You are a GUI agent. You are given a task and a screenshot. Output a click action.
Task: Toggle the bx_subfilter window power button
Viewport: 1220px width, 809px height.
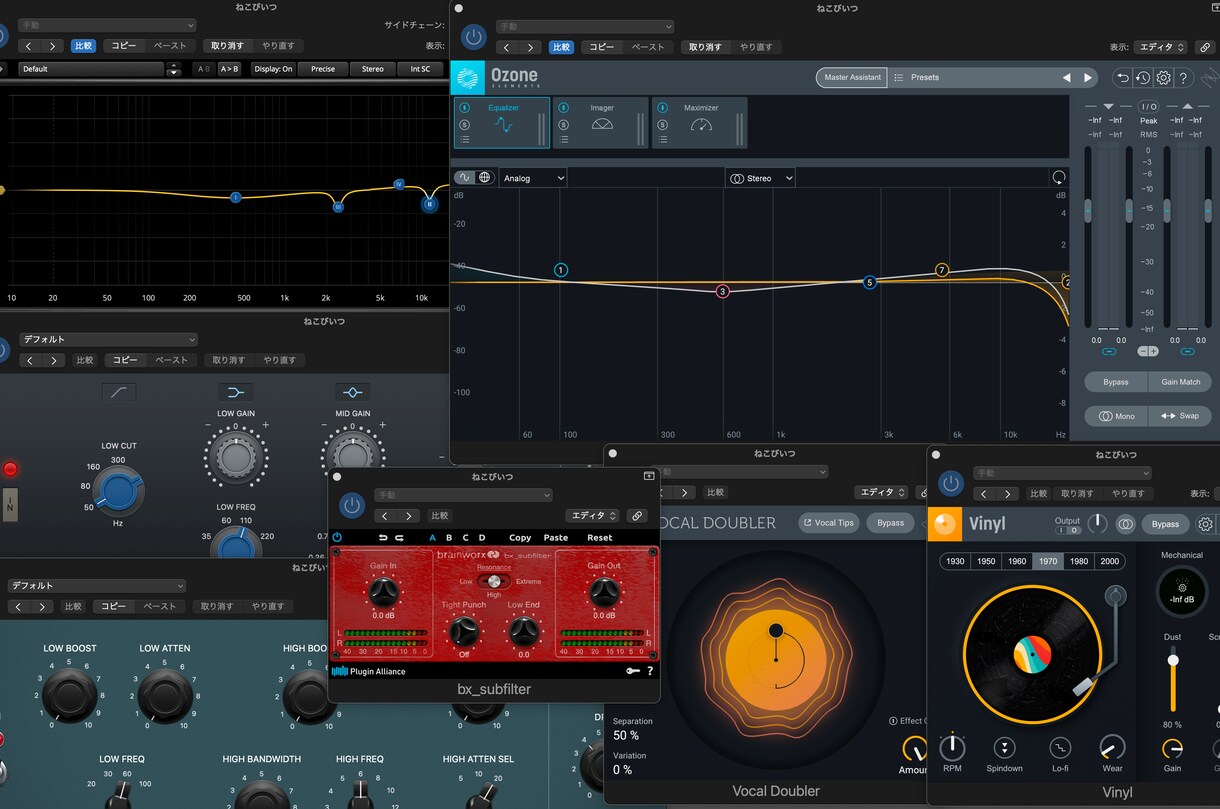(351, 506)
